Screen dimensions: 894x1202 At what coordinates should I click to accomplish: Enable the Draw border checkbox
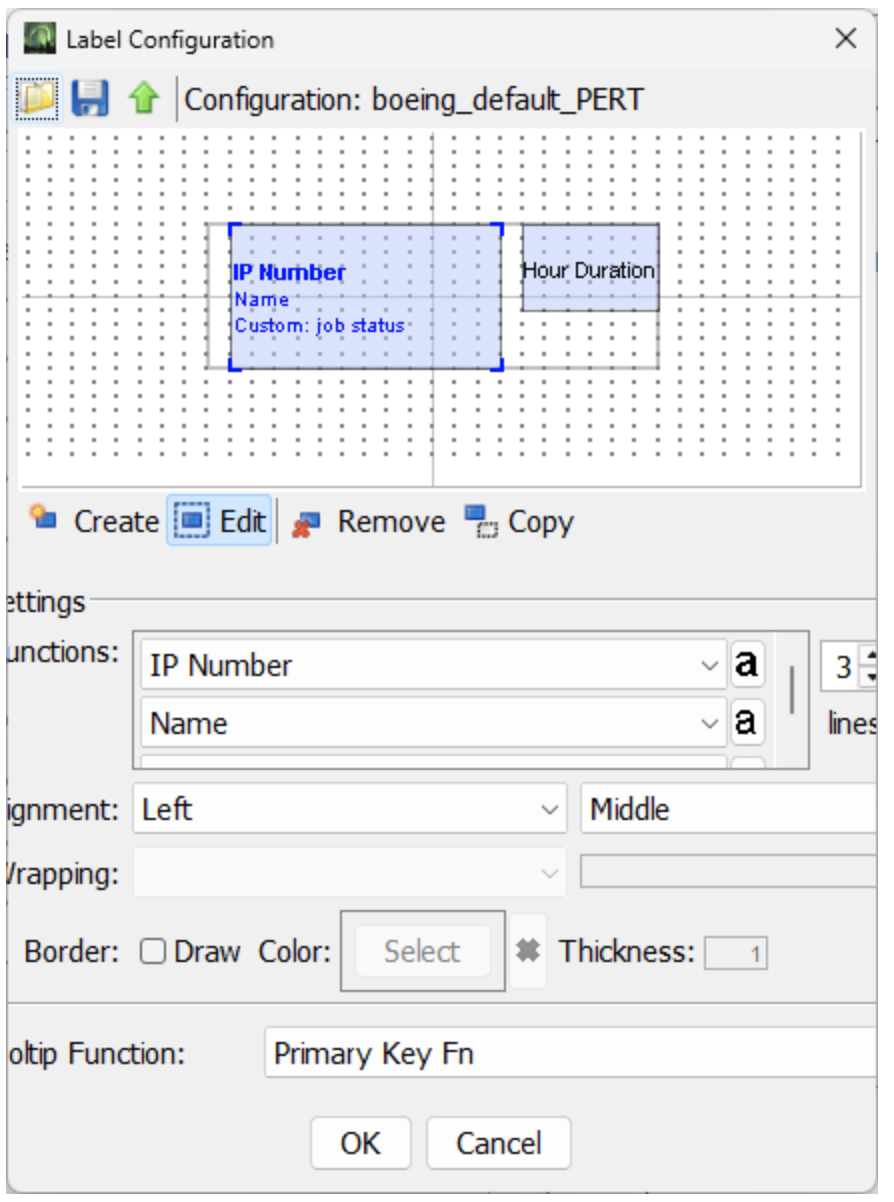tap(153, 952)
